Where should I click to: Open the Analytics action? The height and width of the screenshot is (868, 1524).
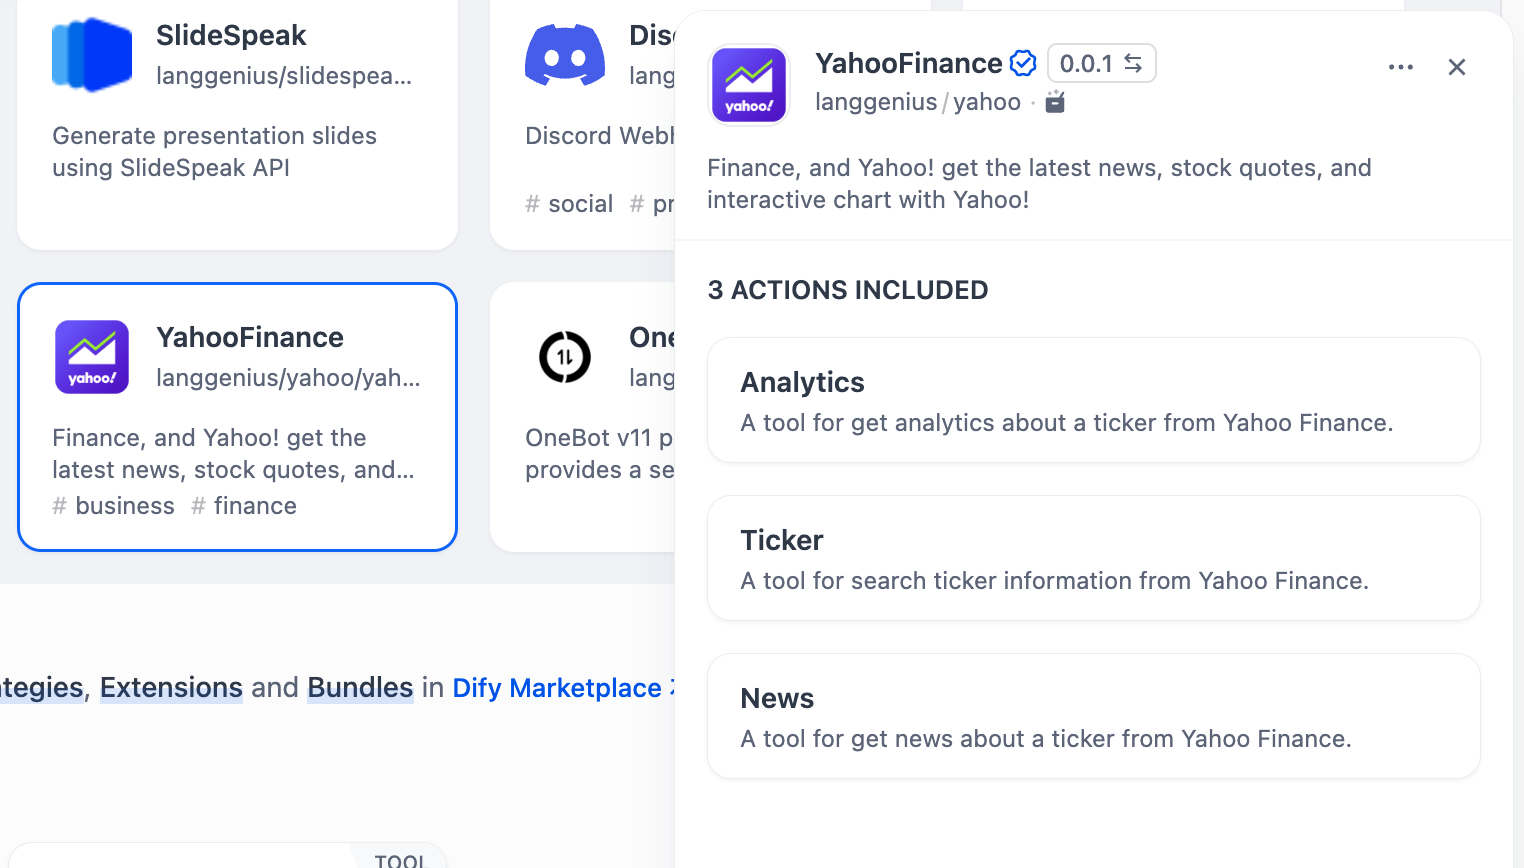click(1093, 400)
